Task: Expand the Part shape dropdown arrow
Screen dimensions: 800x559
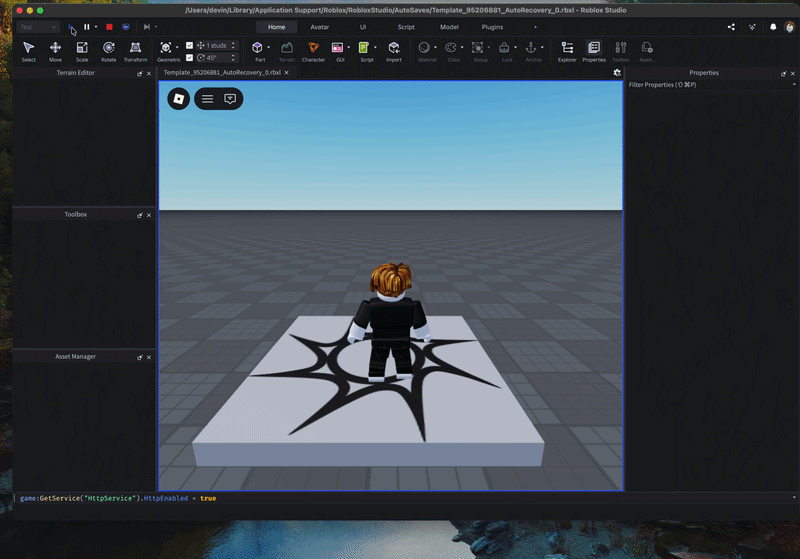Action: [x=269, y=47]
